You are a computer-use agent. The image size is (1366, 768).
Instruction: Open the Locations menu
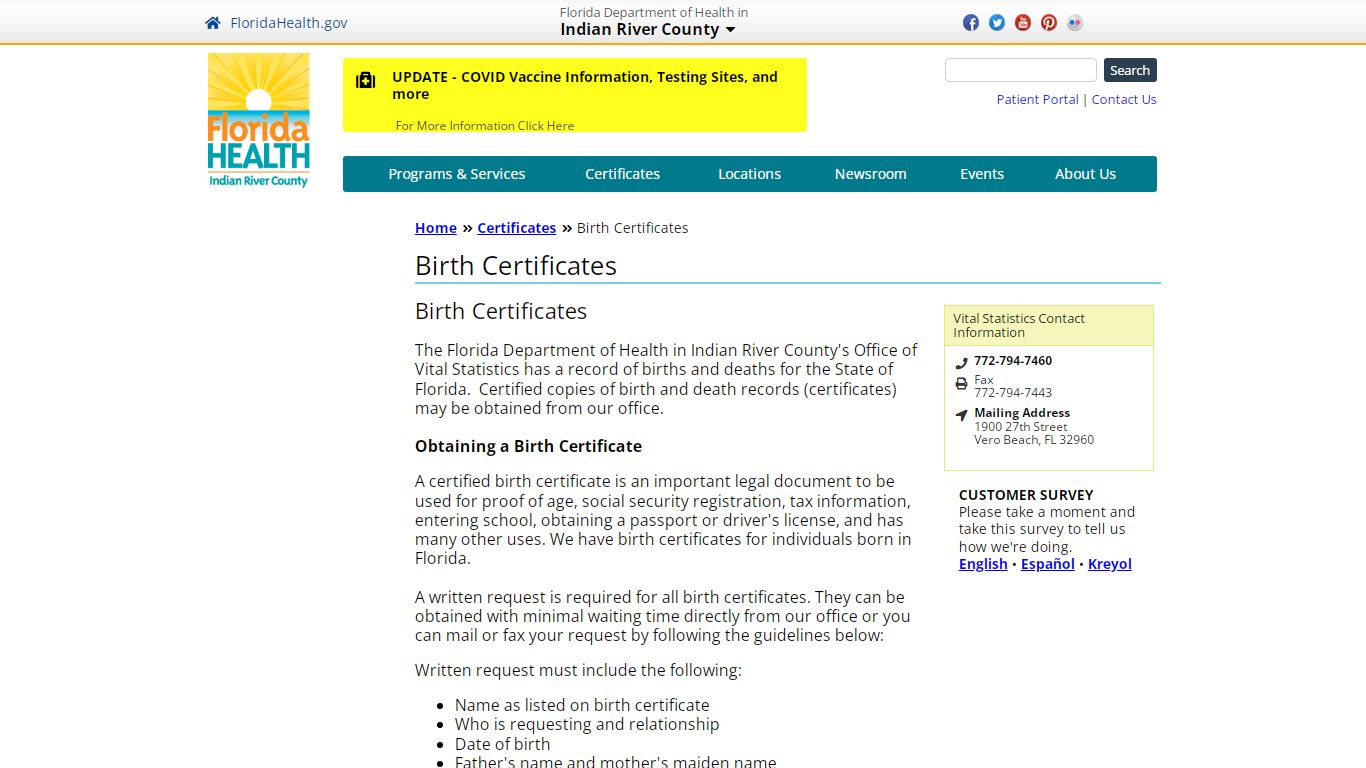(750, 174)
